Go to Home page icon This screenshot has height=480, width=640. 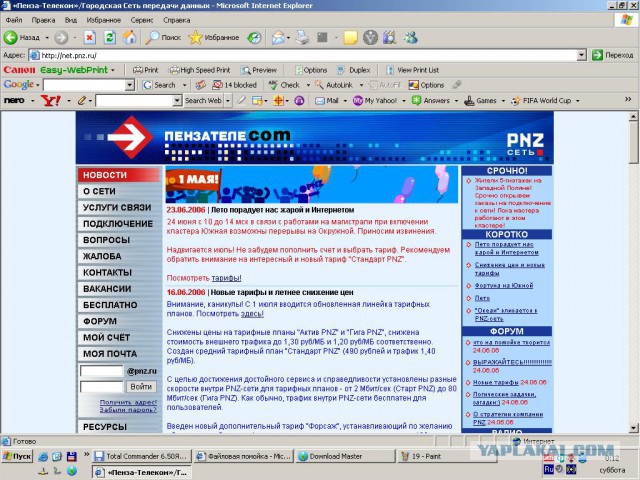tap(130, 38)
